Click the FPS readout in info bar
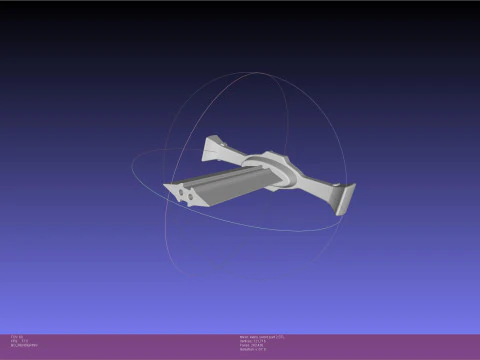 [19, 341]
